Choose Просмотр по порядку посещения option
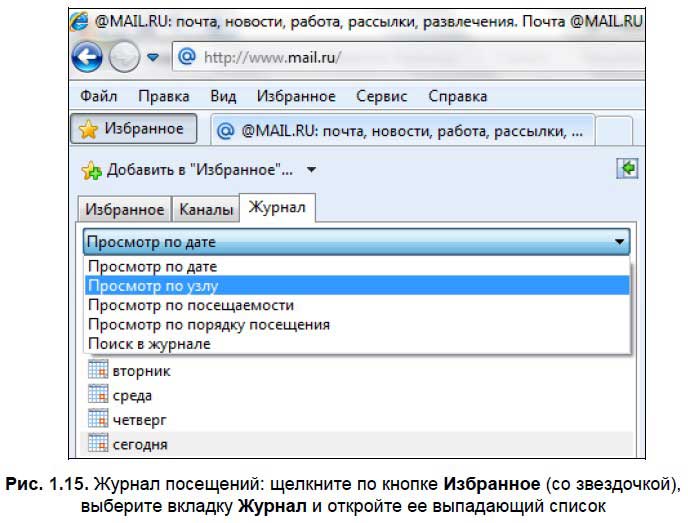Viewport: 688px width, 523px height. (357, 324)
